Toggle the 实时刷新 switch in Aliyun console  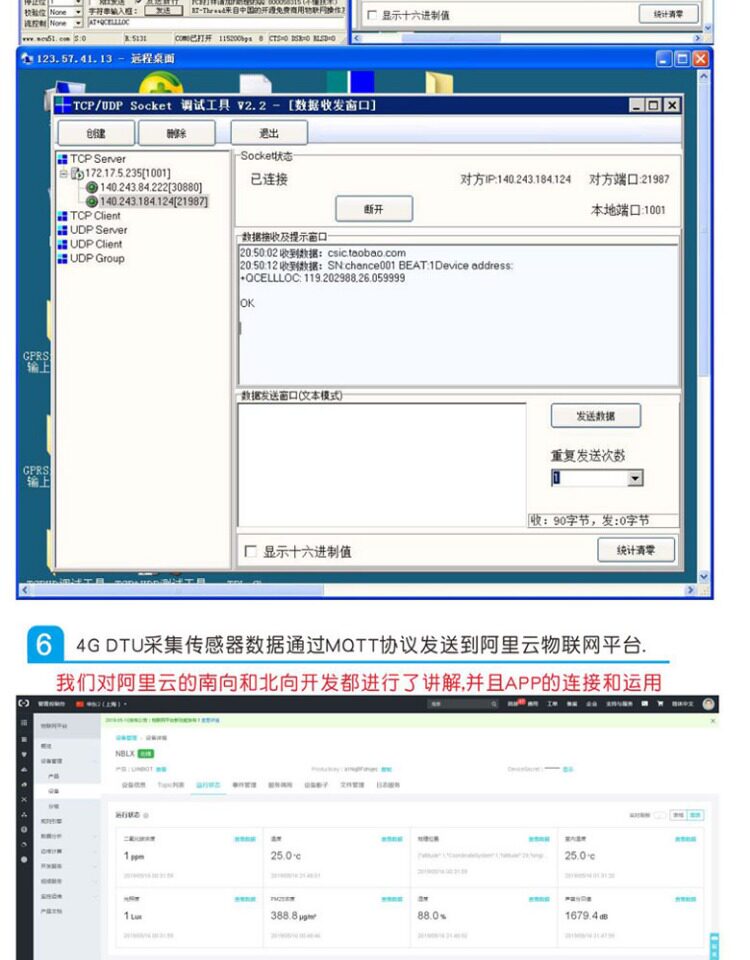pyautogui.click(x=660, y=815)
